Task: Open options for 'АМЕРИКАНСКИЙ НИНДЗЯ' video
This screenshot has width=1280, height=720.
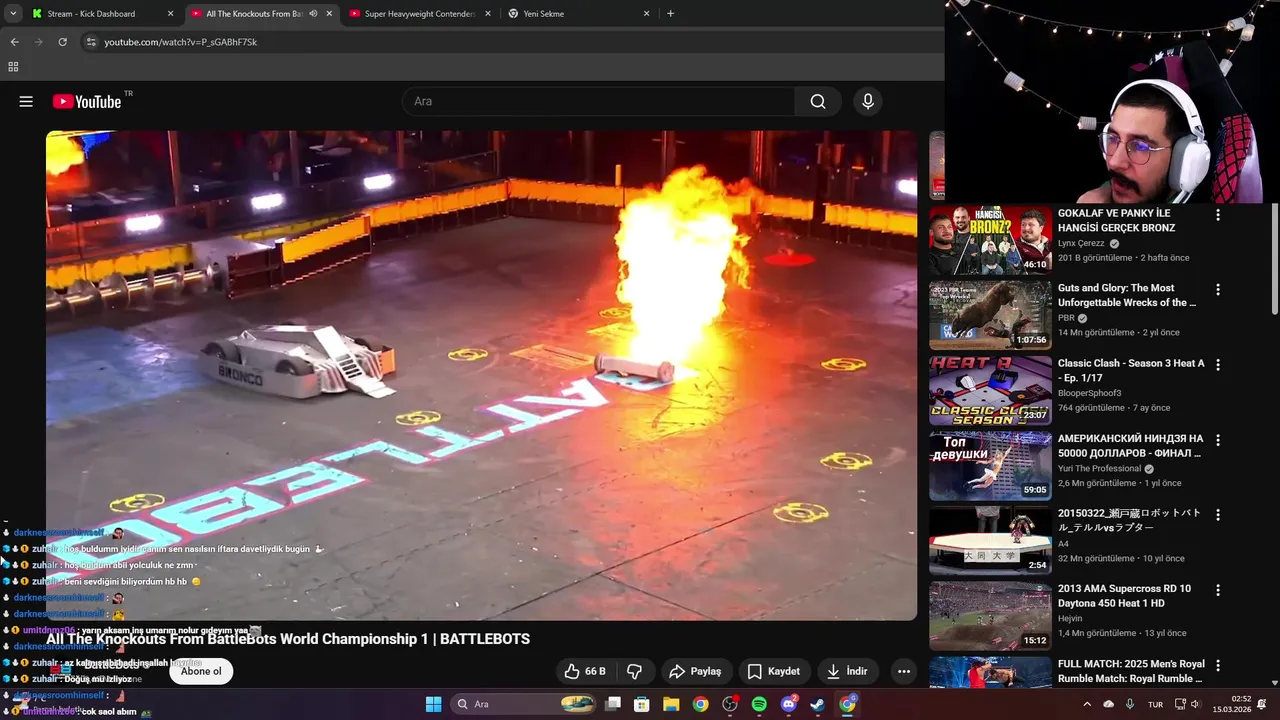Action: tap(1217, 440)
